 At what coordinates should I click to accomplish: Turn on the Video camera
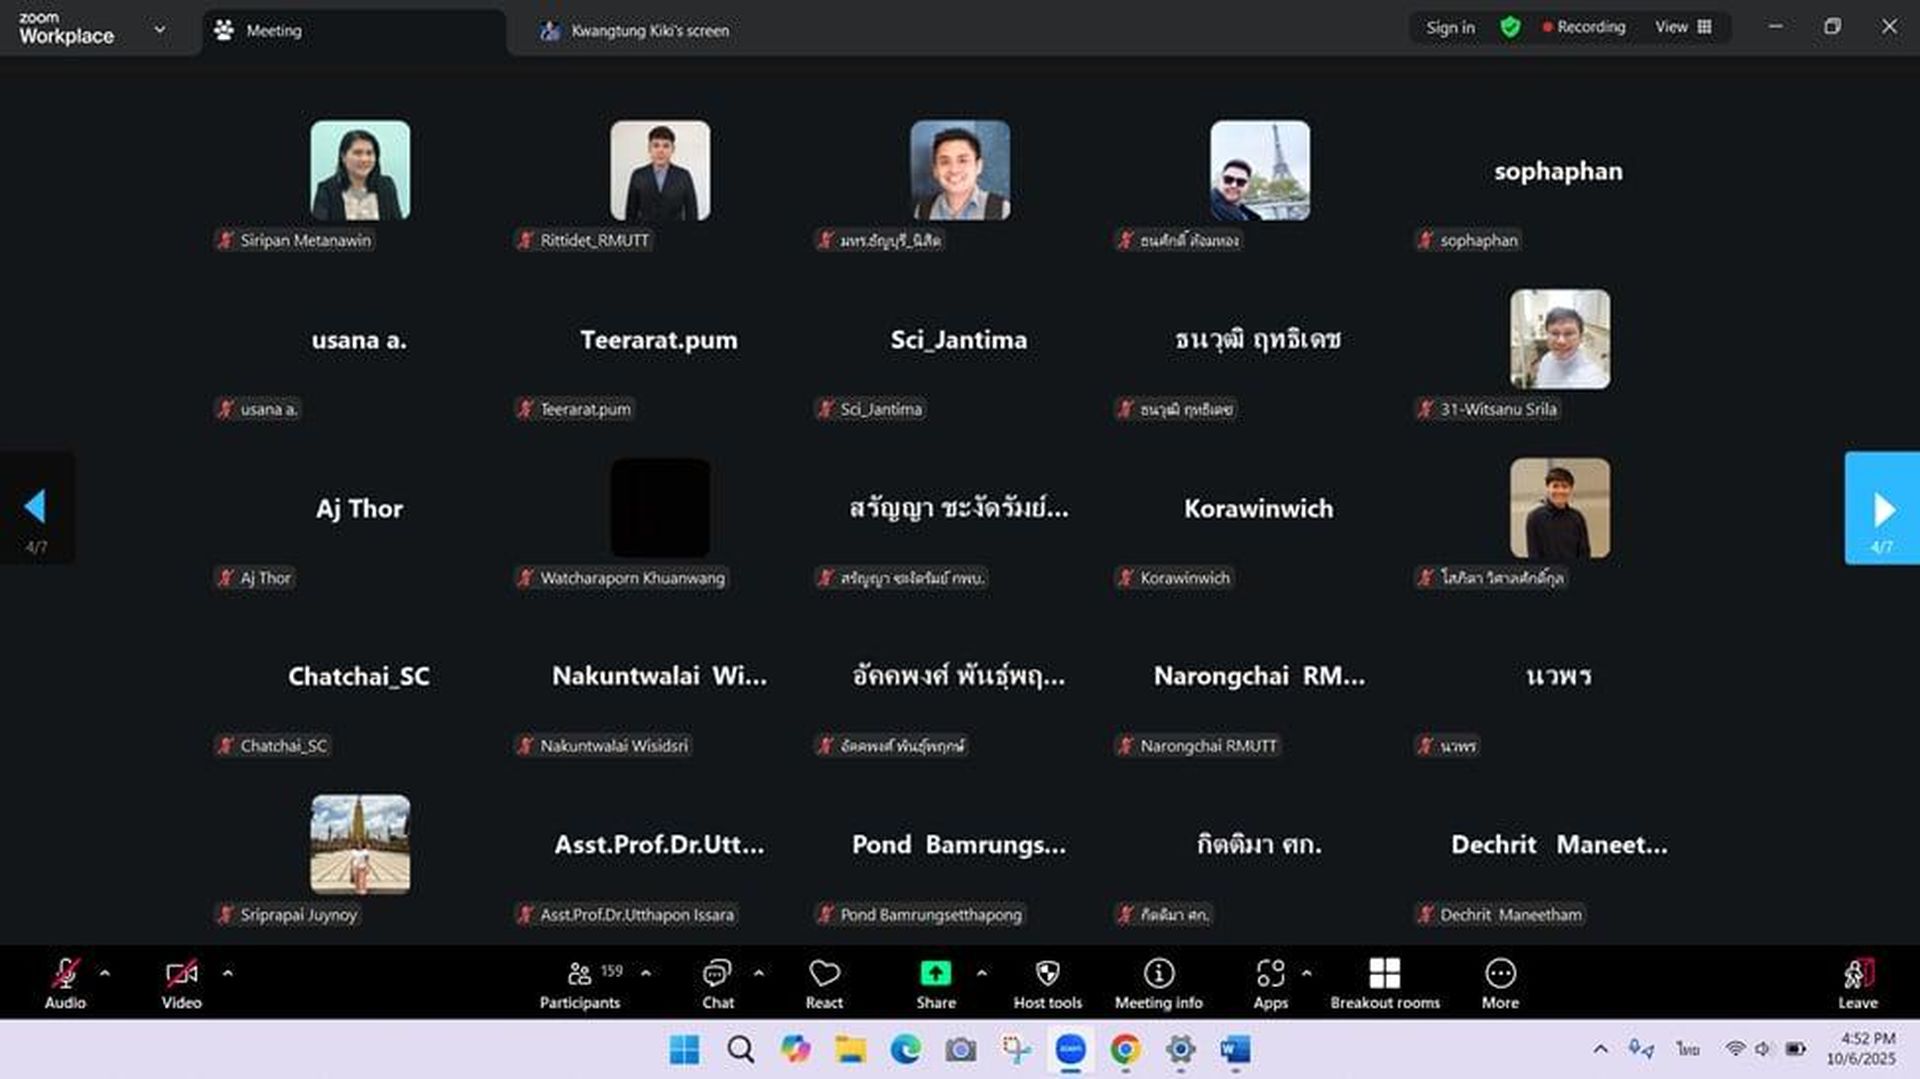coord(181,983)
